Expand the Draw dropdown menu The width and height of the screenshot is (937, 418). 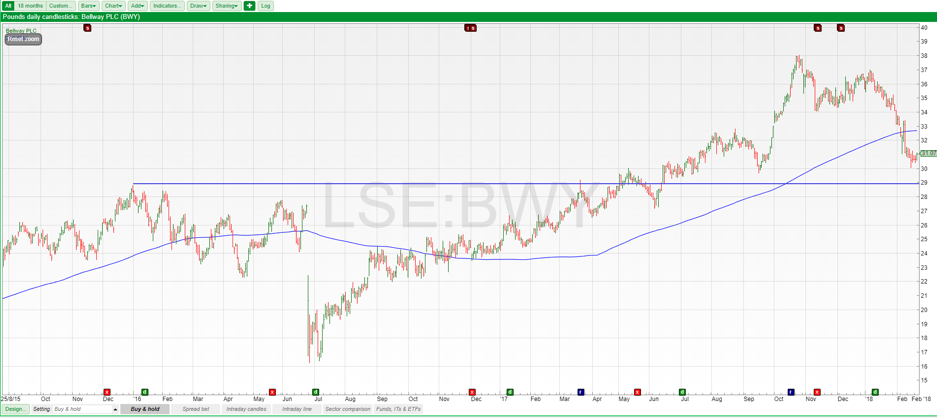[198, 6]
